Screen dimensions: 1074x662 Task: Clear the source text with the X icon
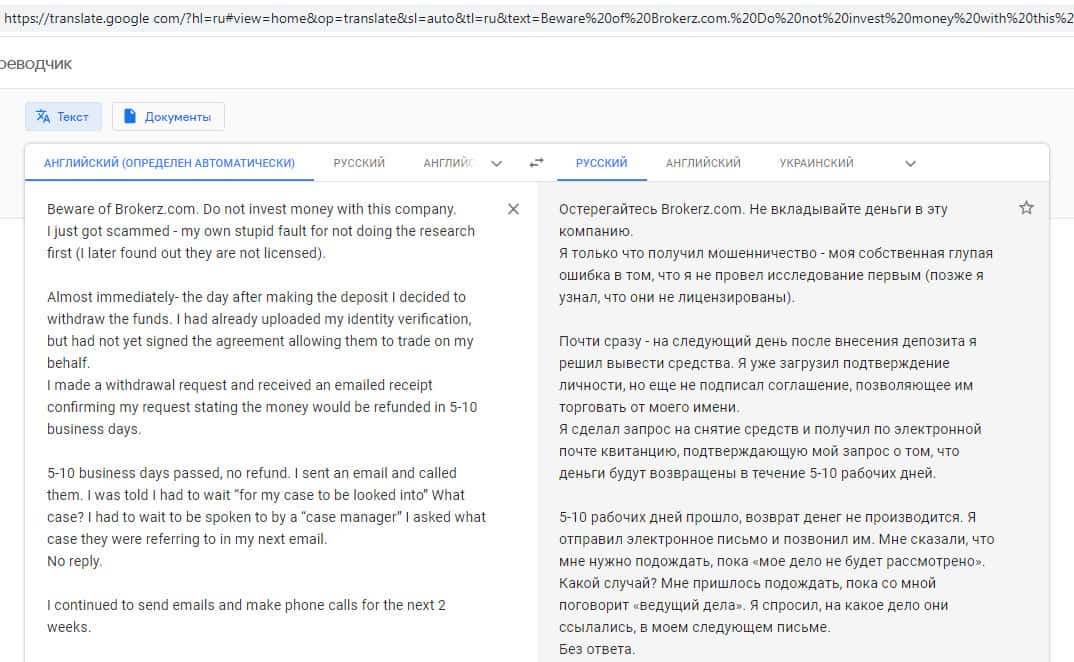click(513, 209)
